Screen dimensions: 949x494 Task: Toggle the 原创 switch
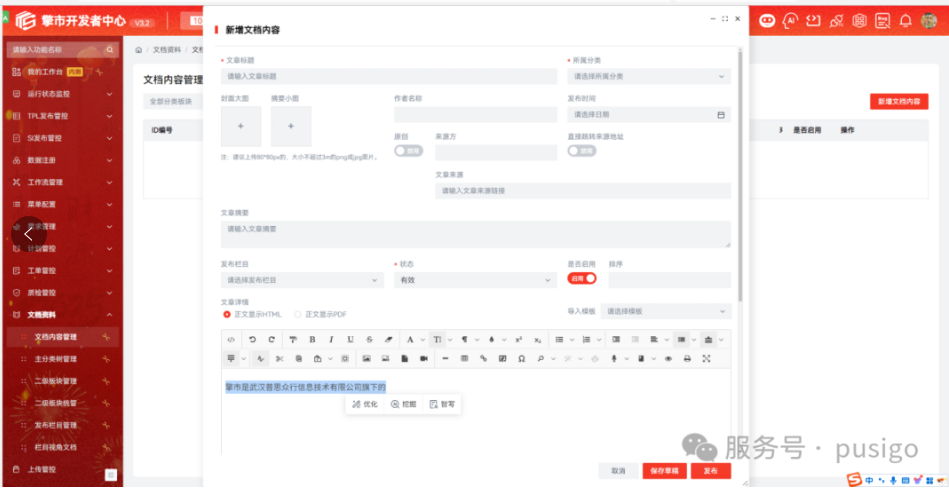coord(409,151)
